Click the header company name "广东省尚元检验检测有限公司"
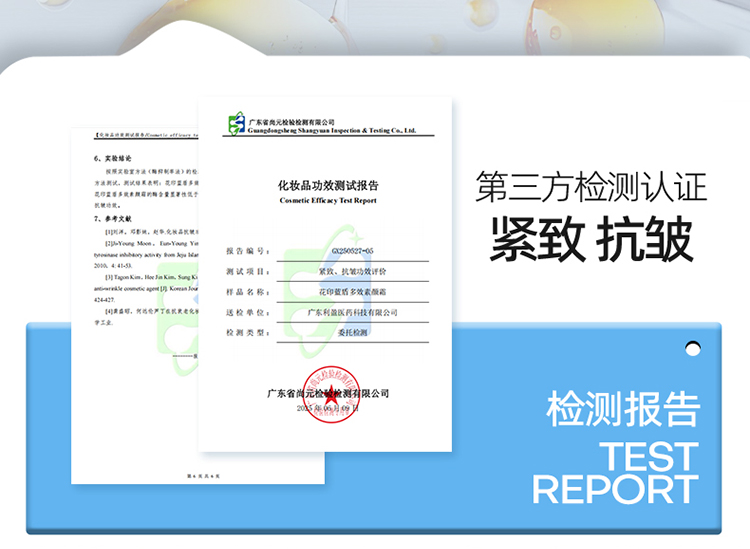 pyautogui.click(x=291, y=122)
